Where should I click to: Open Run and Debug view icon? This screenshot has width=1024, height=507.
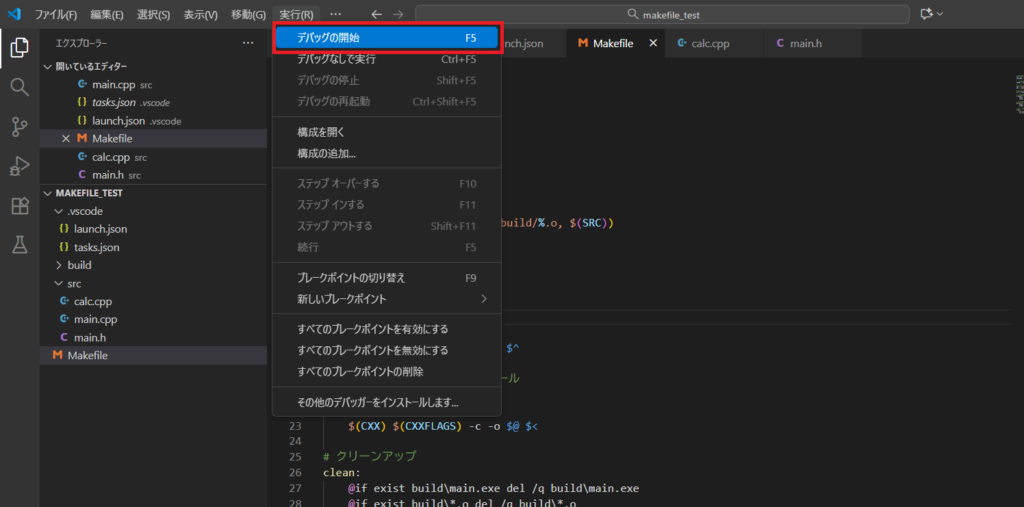(19, 166)
